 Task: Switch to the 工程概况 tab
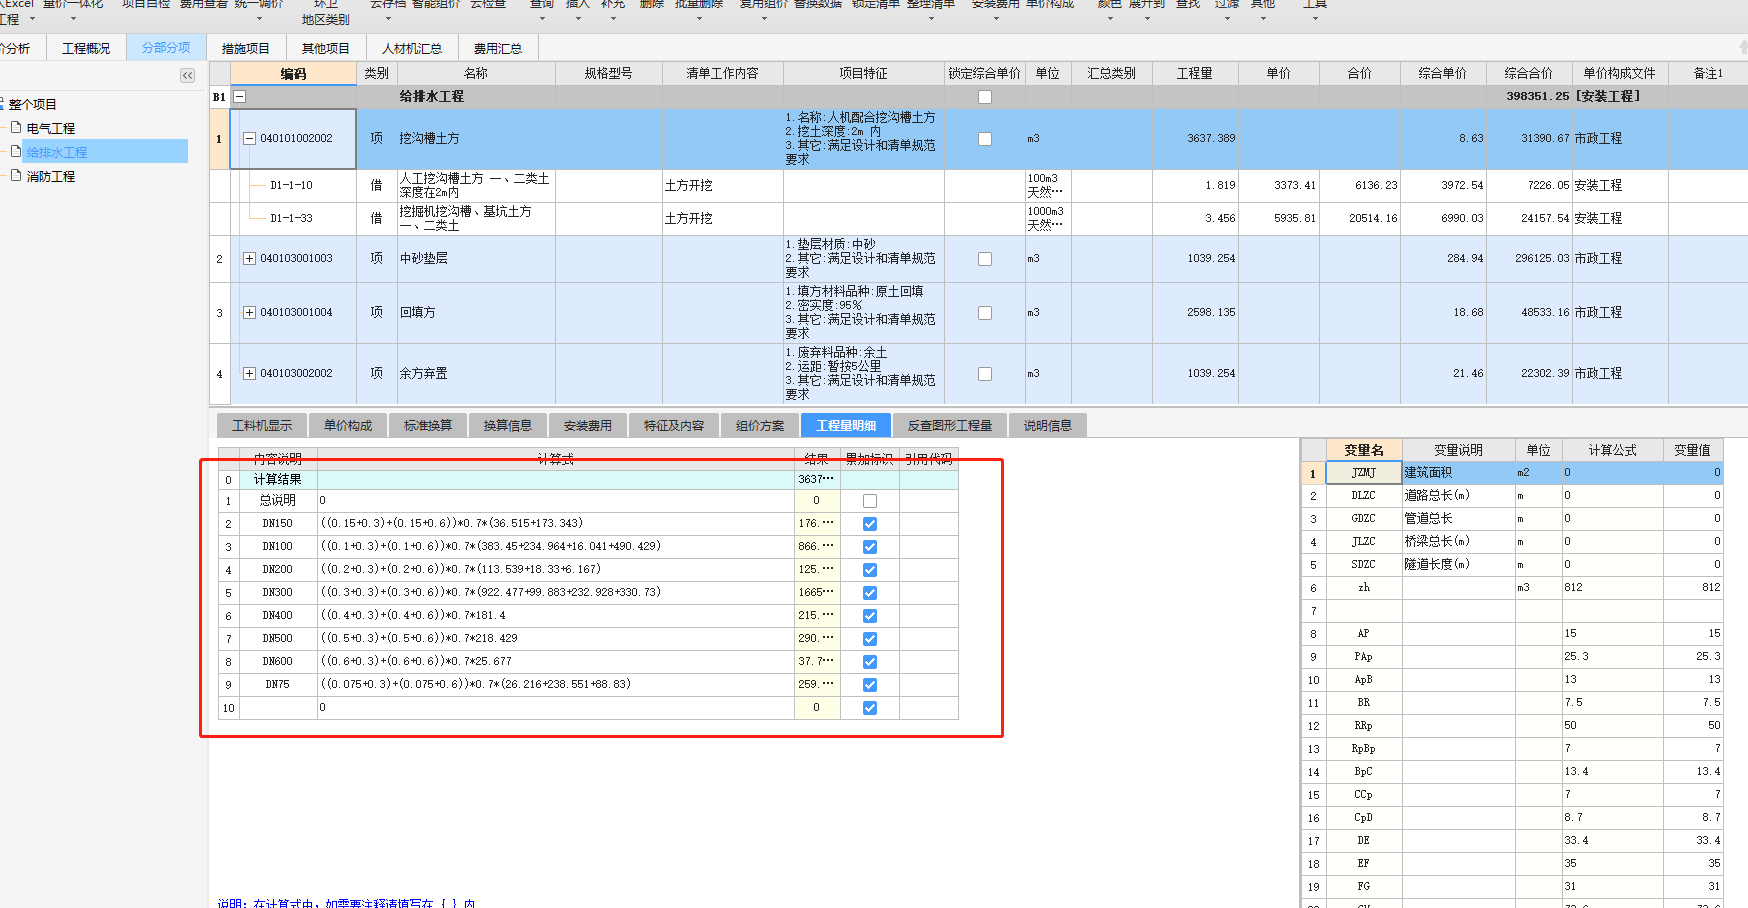pos(86,48)
